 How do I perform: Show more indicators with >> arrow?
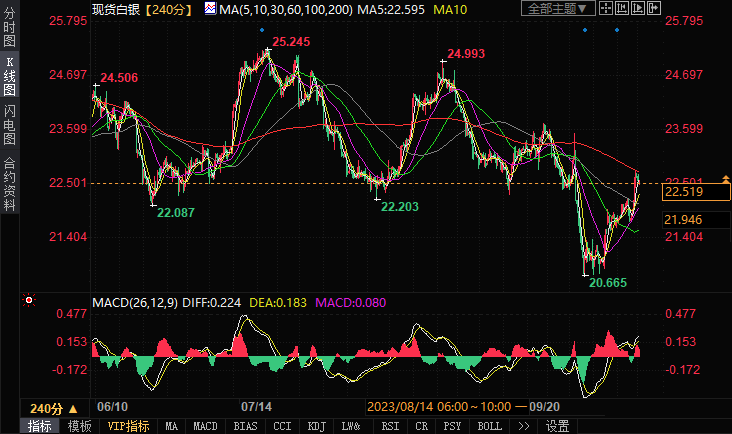pyautogui.click(x=524, y=426)
